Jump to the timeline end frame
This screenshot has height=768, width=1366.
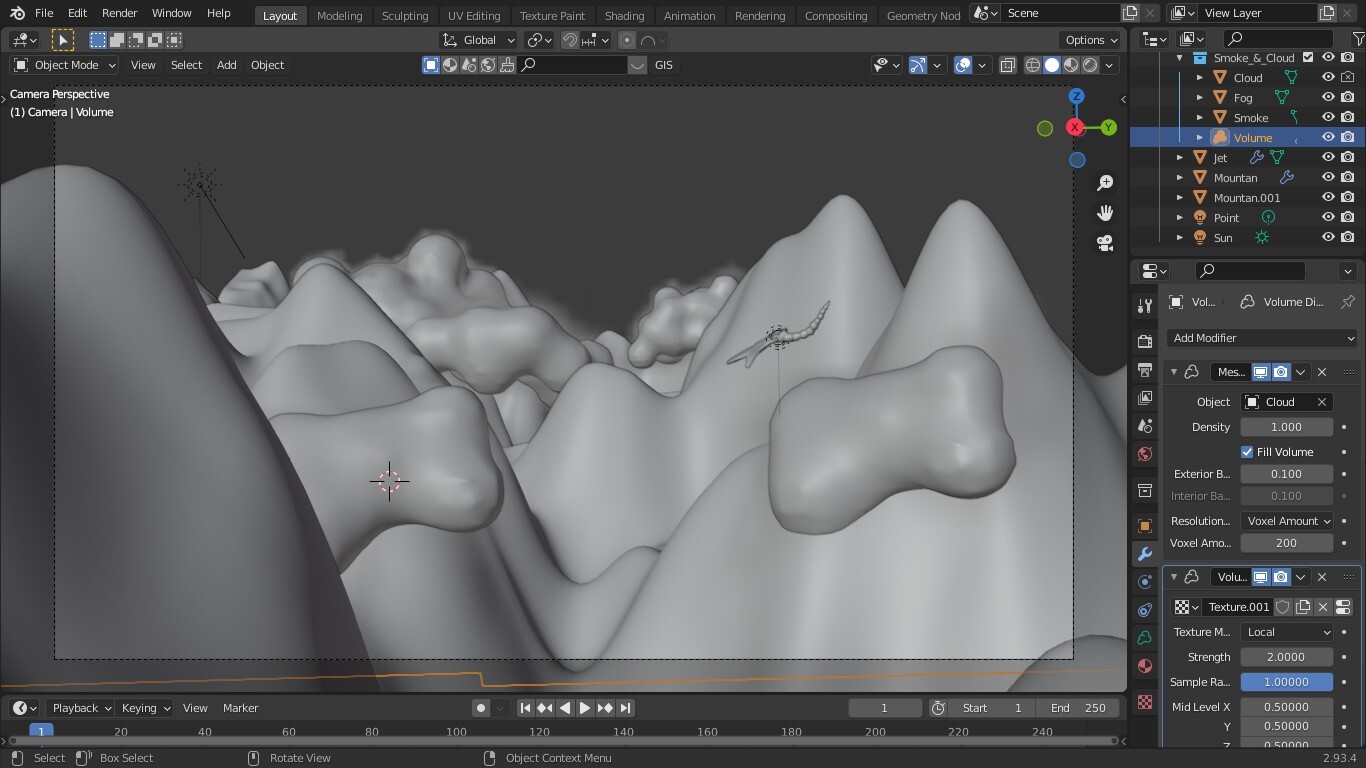625,708
